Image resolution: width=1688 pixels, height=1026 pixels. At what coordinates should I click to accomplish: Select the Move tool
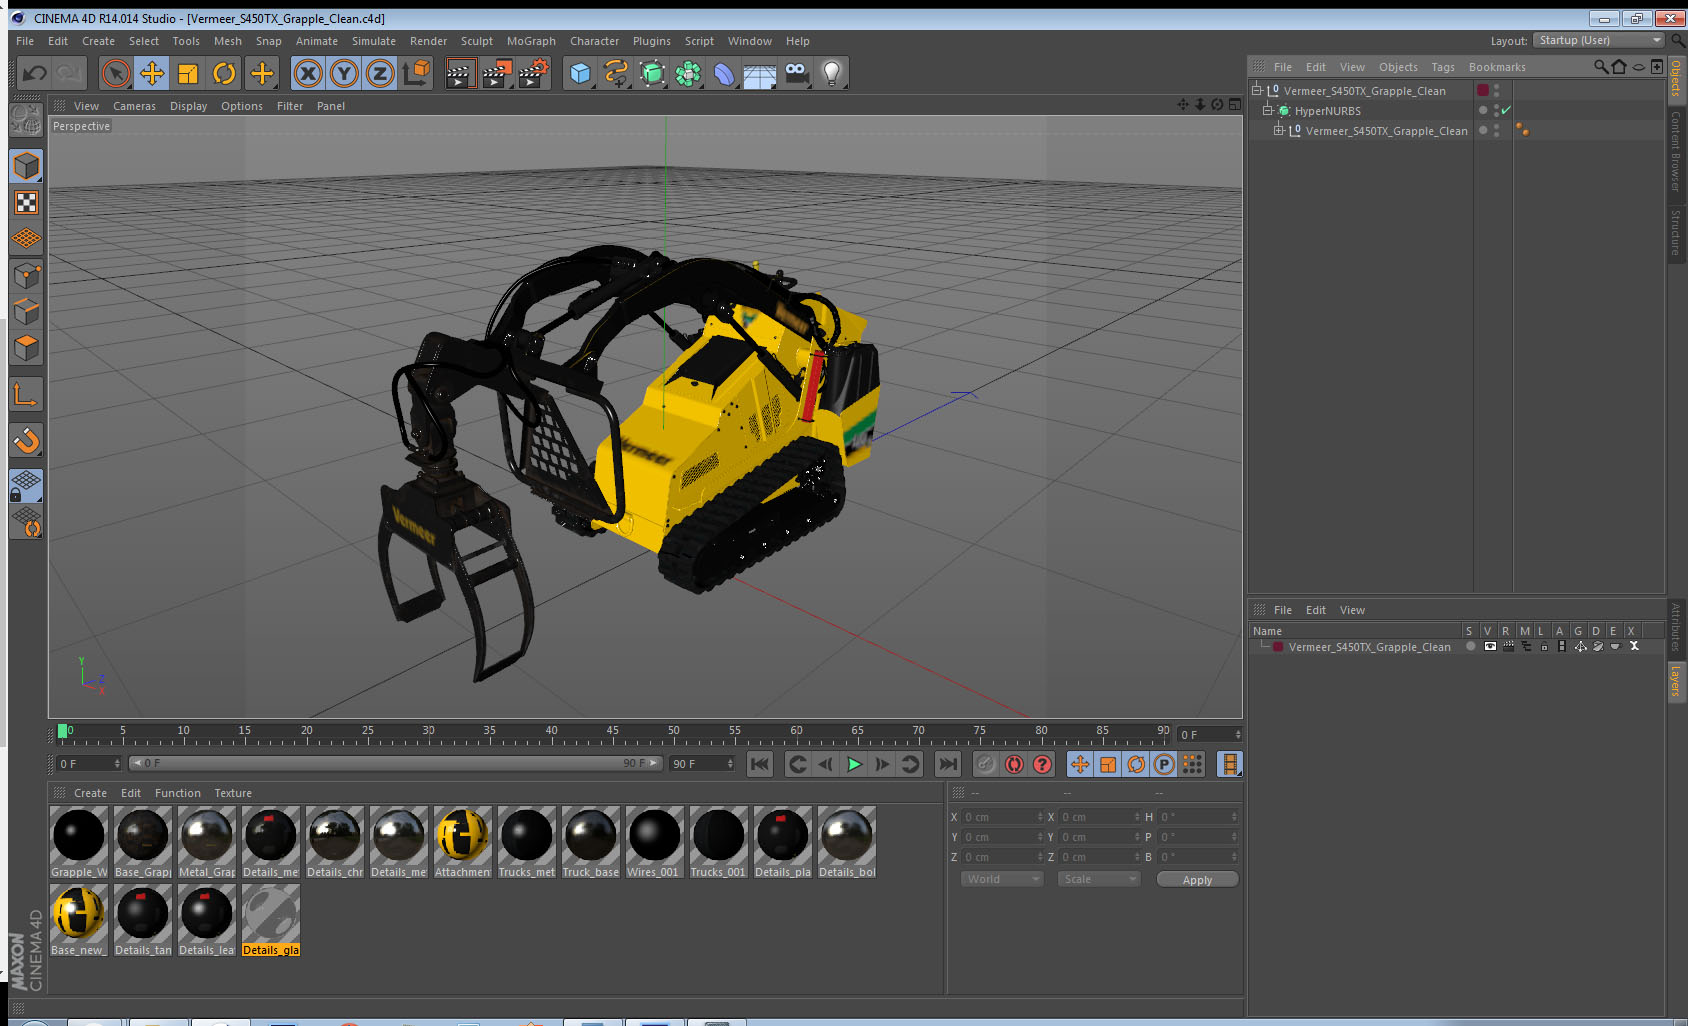[152, 73]
